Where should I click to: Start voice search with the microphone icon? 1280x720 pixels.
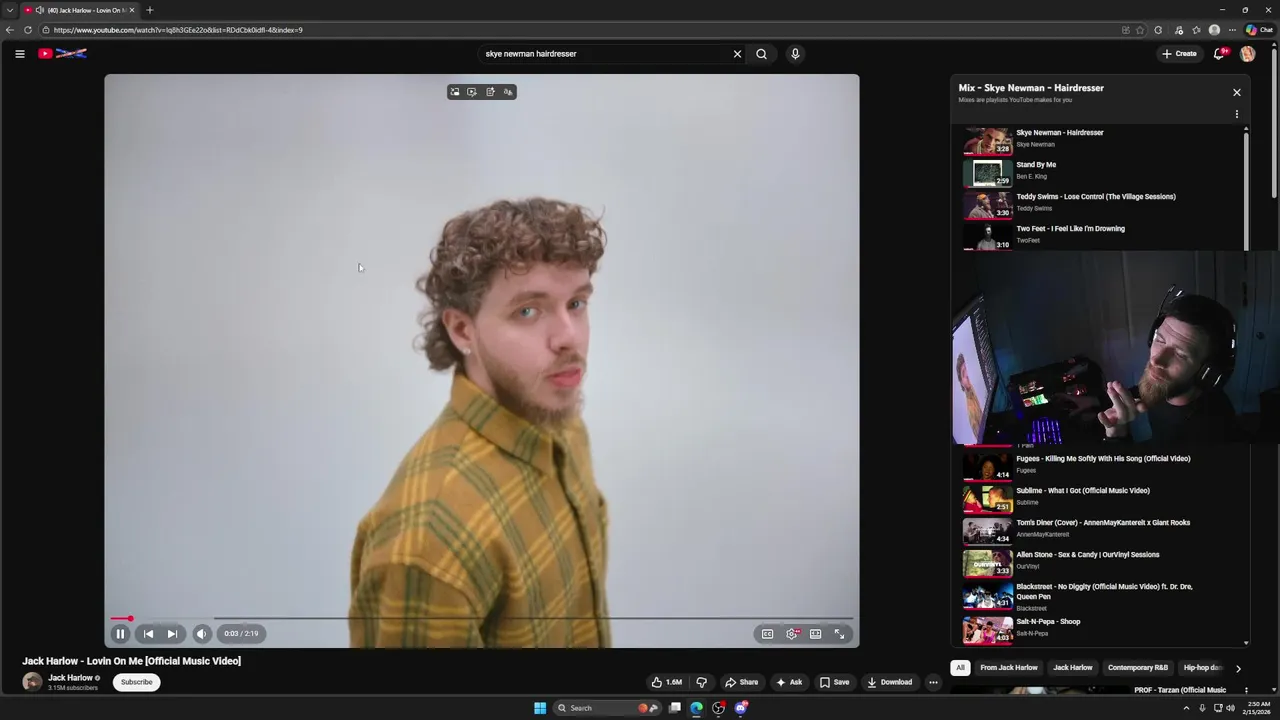pyautogui.click(x=795, y=54)
